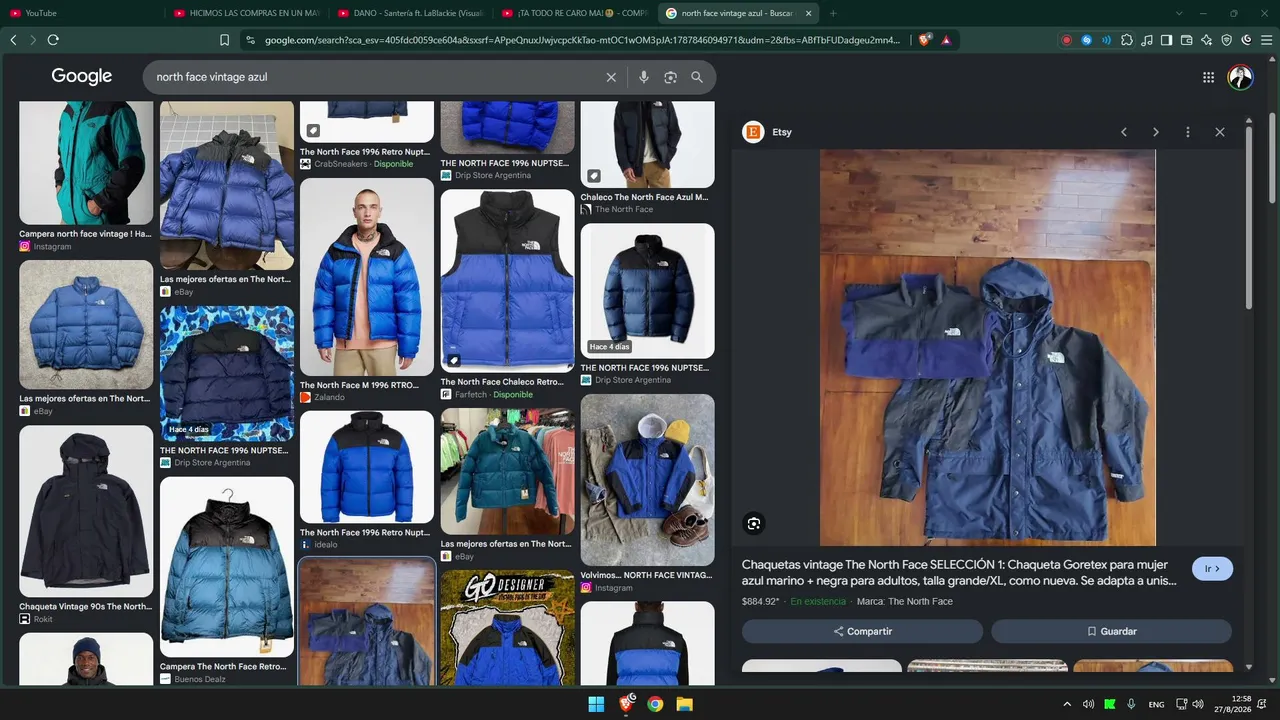Open the GO Designer blue jacket image
Screen dimensions: 1280x720
508,628
